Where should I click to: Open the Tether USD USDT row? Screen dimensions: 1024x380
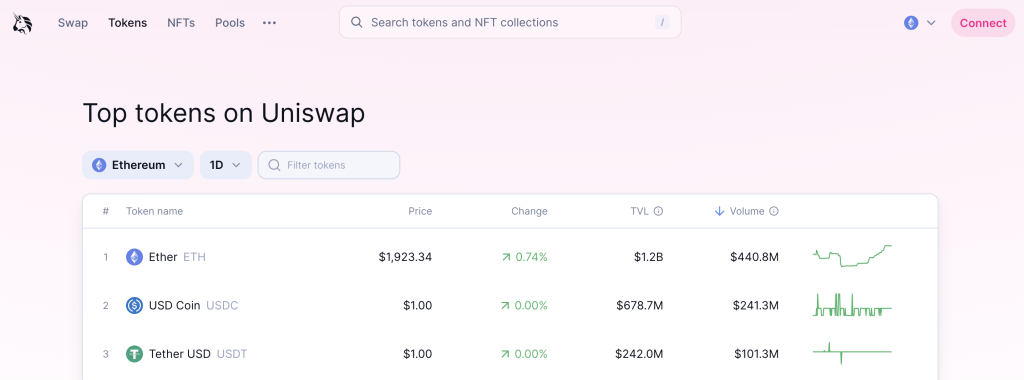click(x=510, y=354)
